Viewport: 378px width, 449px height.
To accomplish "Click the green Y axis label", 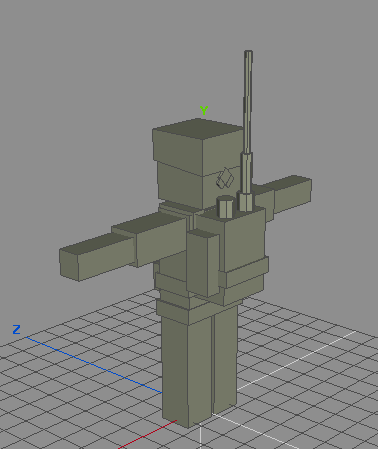I will (204, 110).
